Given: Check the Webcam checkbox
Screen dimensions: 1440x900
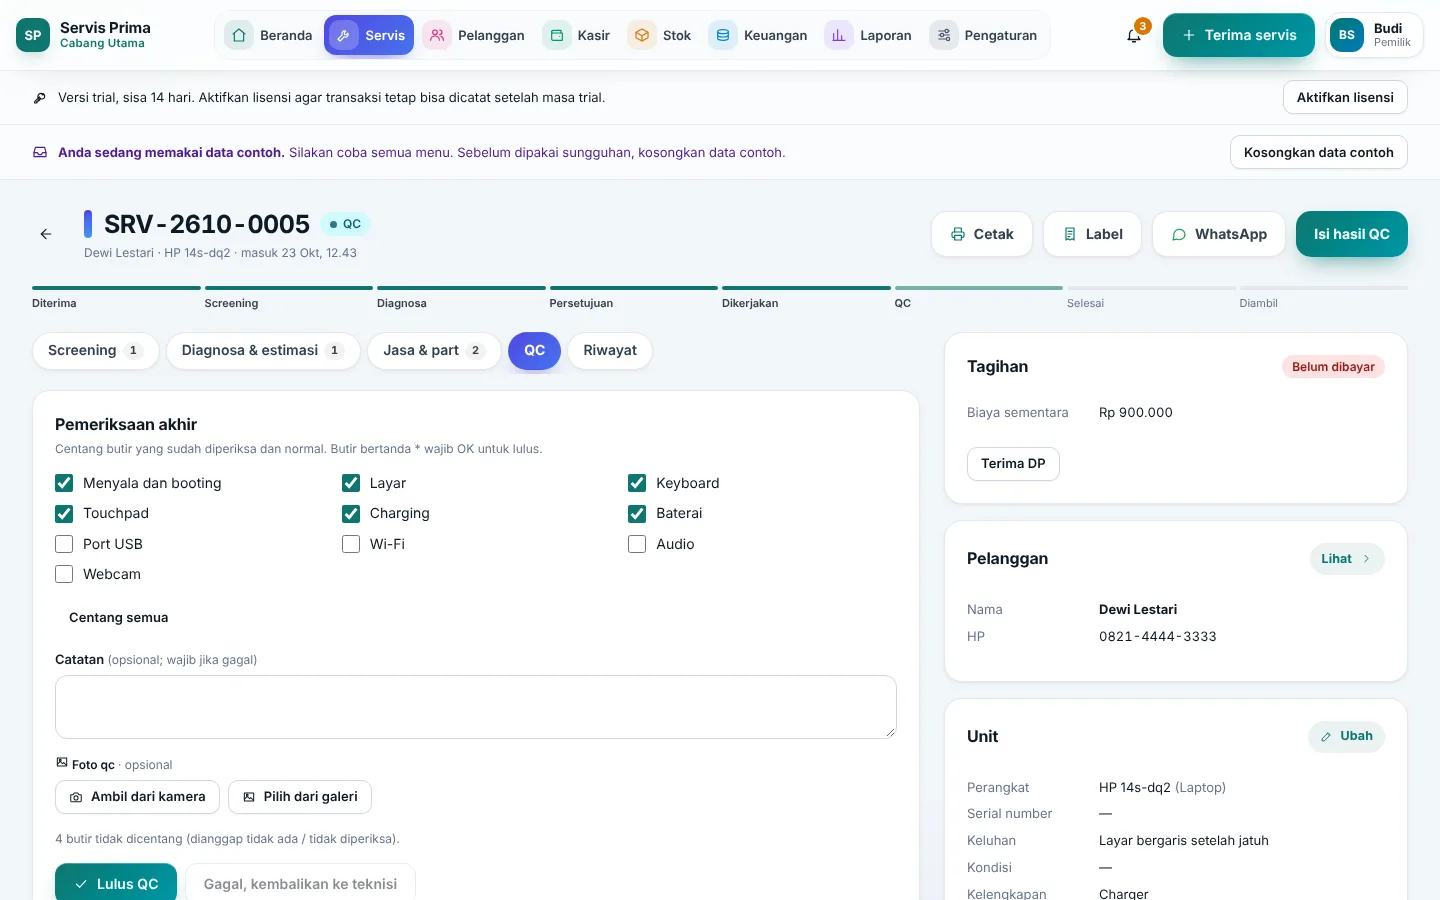Looking at the screenshot, I should [64, 574].
